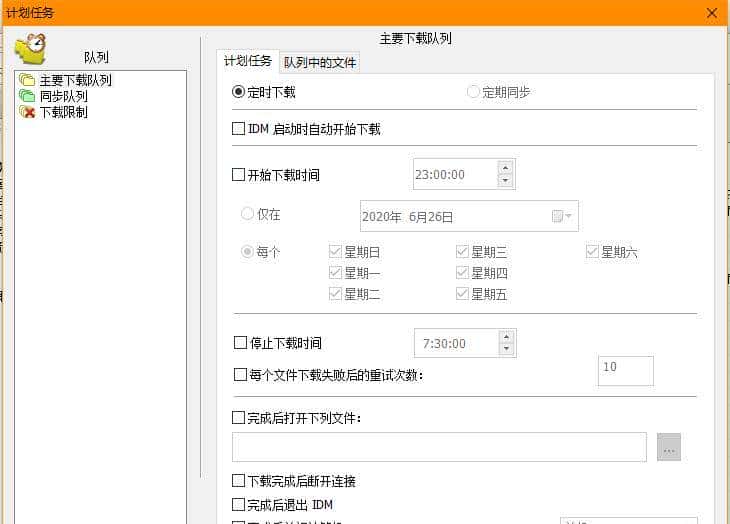Toggle the 星期三 checkbox
The height and width of the screenshot is (524, 730).
click(462, 251)
